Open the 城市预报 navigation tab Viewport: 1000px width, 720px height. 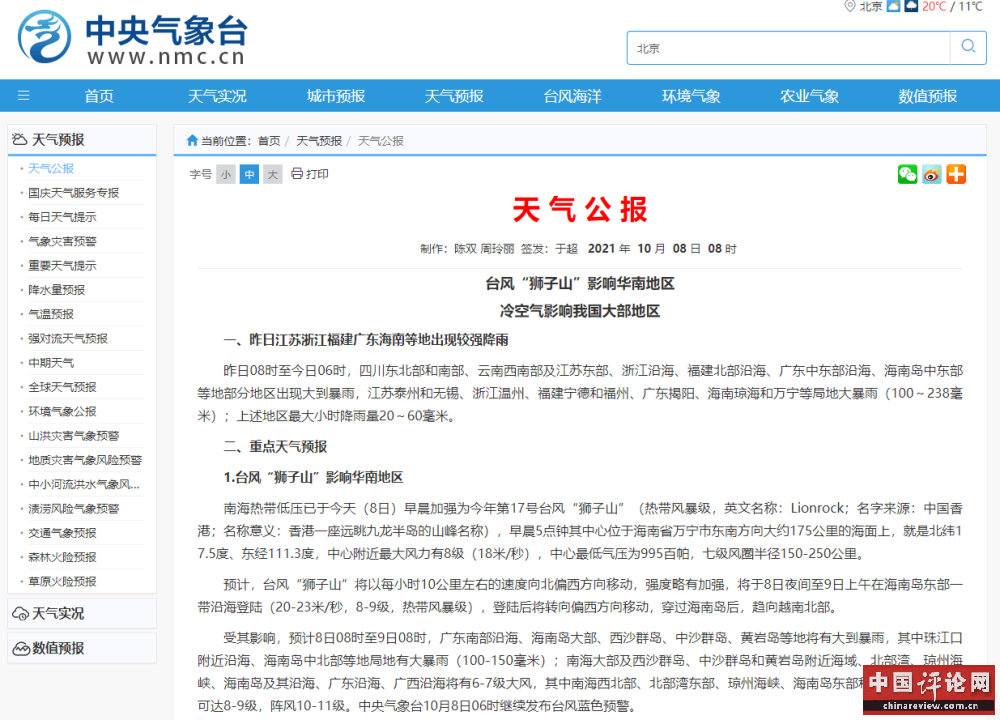coord(335,96)
